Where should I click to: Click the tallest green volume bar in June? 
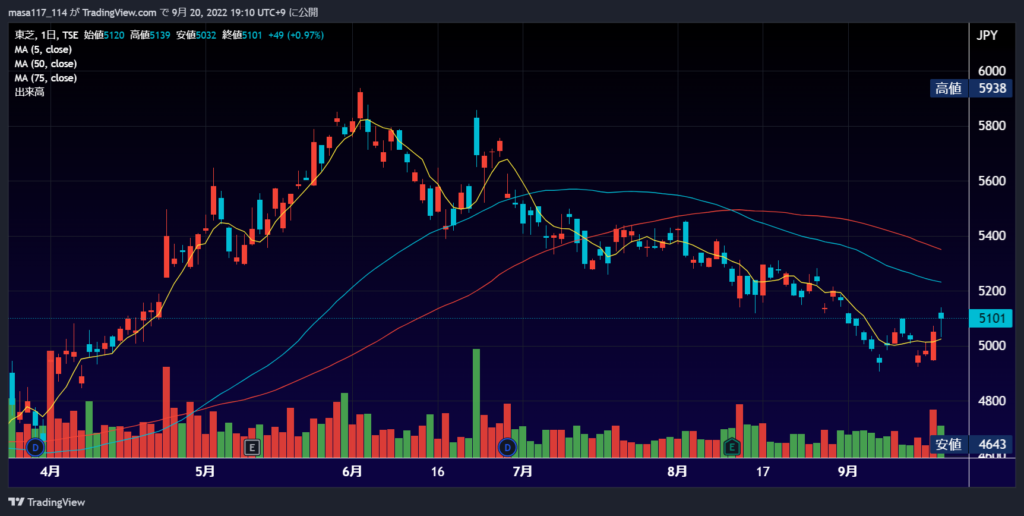pyautogui.click(x=476, y=403)
